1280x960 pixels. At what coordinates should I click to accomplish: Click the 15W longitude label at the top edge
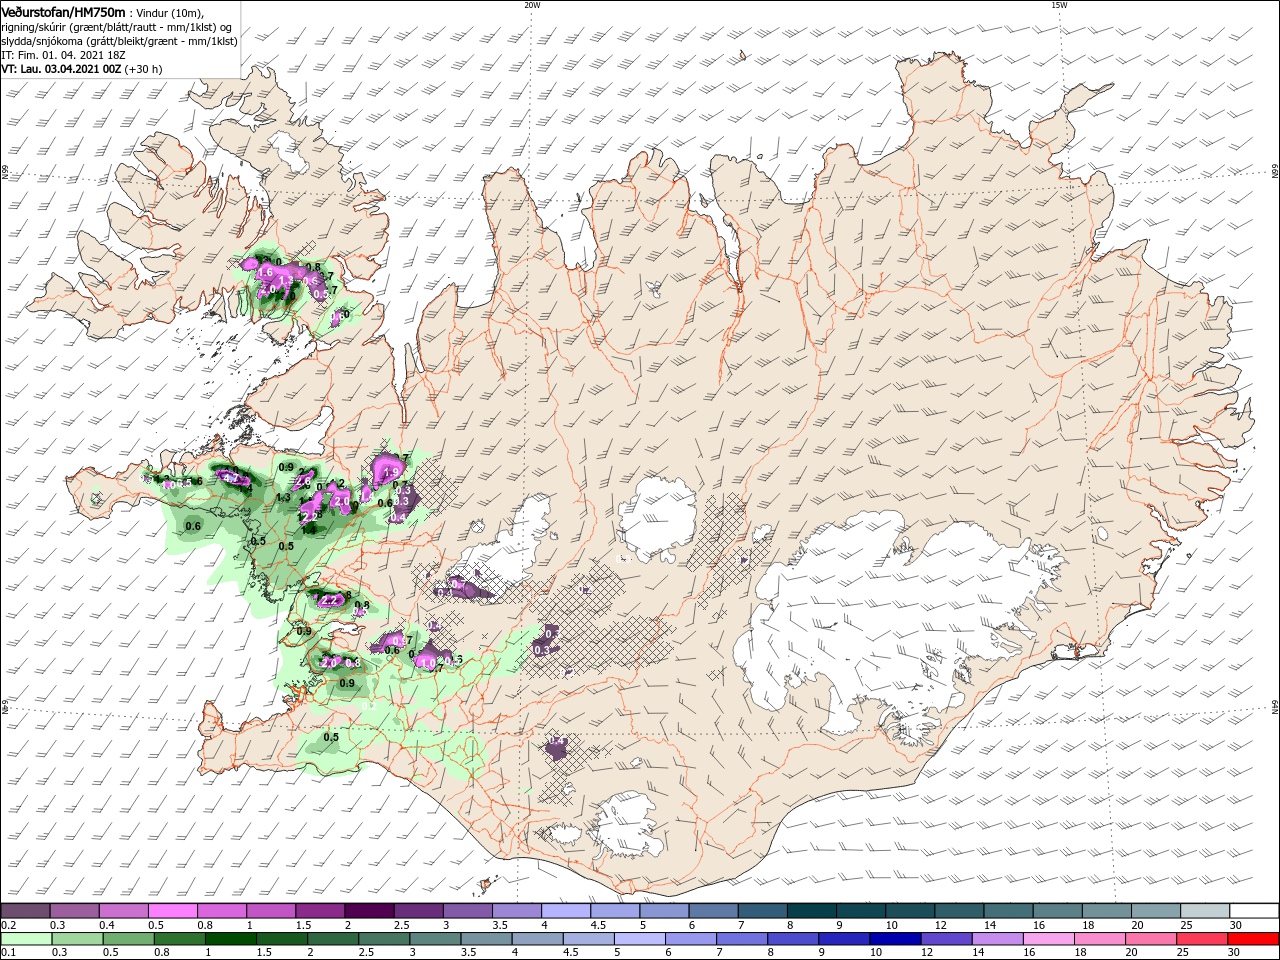click(1059, 4)
